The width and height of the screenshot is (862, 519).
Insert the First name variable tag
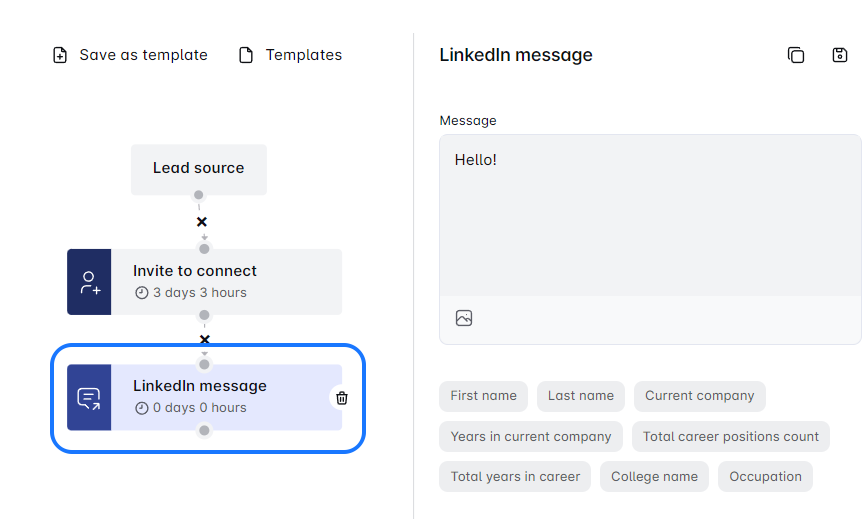(483, 396)
